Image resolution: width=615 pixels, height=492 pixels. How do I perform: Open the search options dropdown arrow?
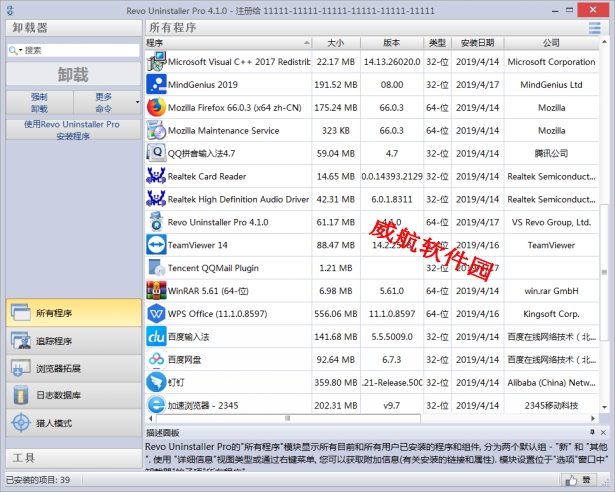click(20, 50)
